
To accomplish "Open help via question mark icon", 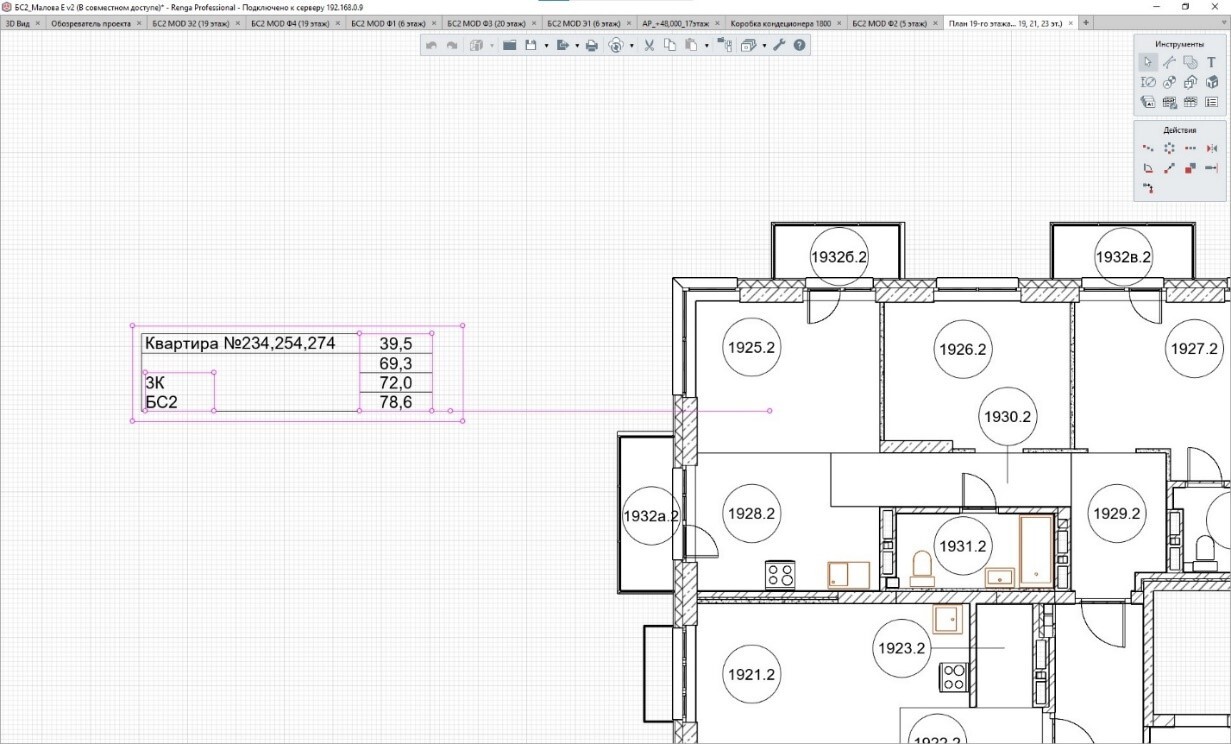I will coord(799,45).
